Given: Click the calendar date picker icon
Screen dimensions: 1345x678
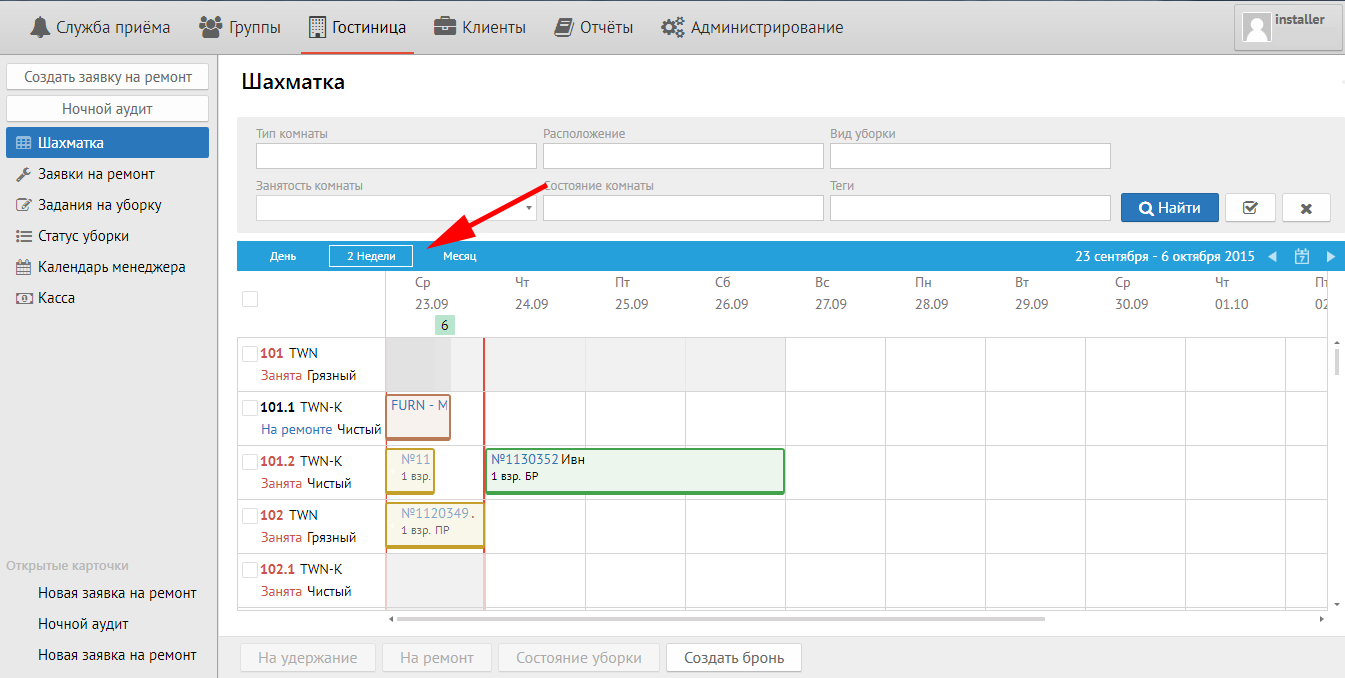Looking at the screenshot, I should click(1302, 257).
